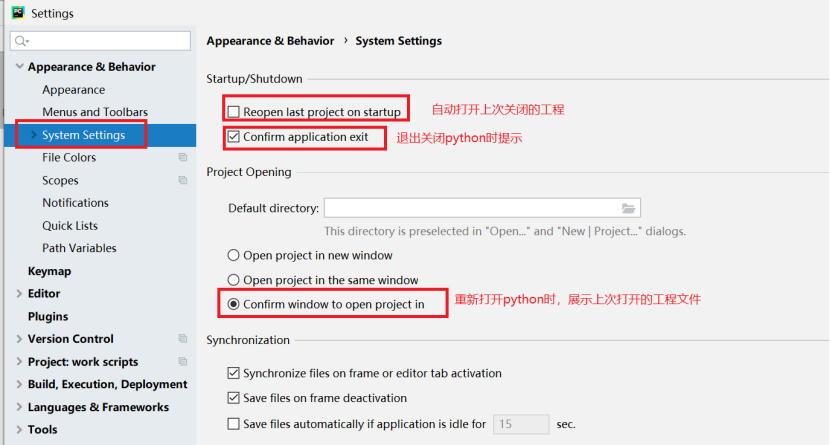This screenshot has width=830, height=445.
Task: Click the Project Opening section heading
Action: 249,172
